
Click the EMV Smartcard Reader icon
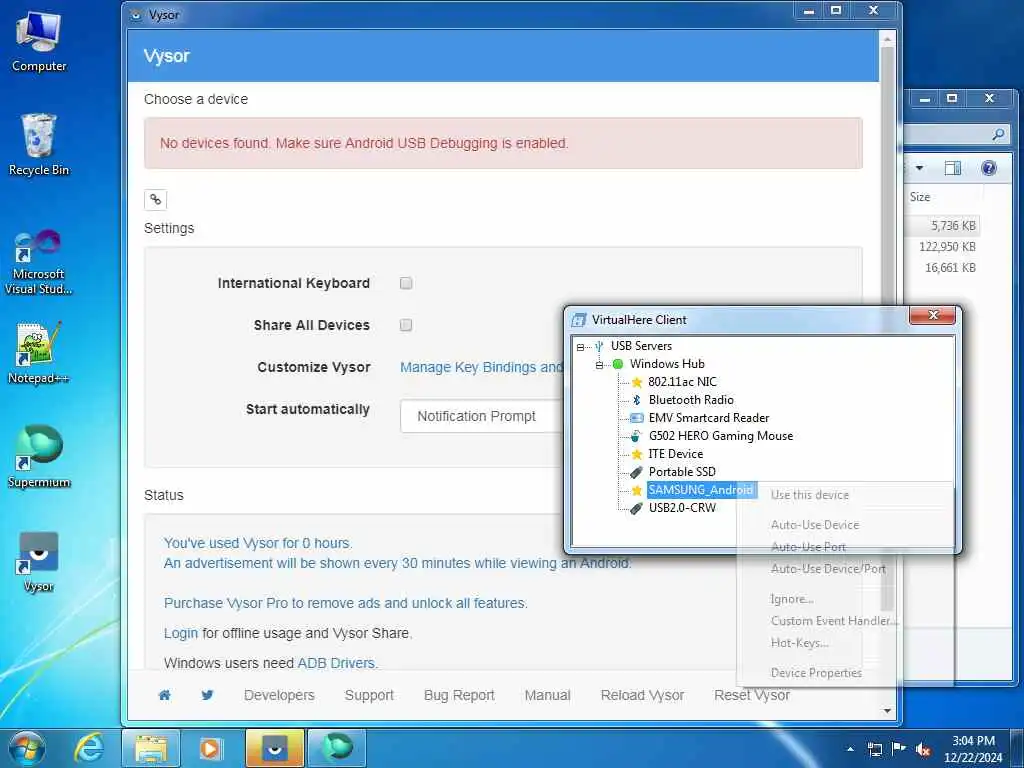click(x=636, y=418)
